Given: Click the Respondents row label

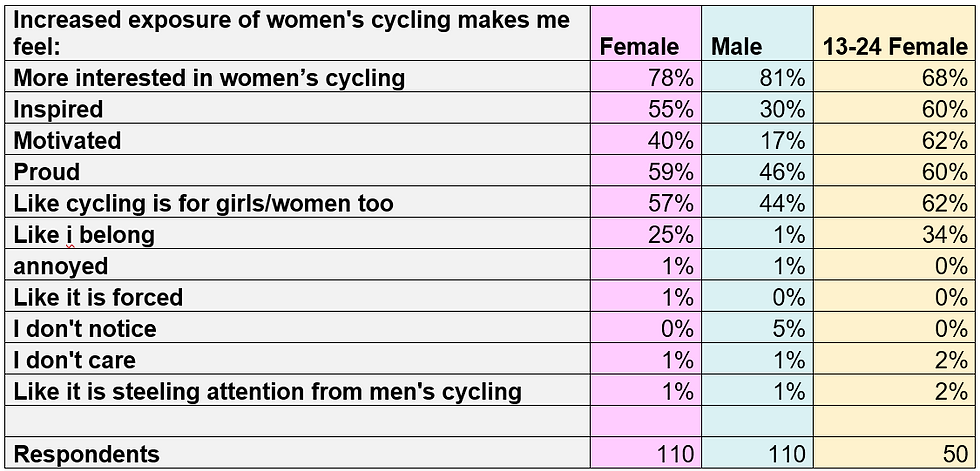Looking at the screenshot, I should tap(298, 453).
